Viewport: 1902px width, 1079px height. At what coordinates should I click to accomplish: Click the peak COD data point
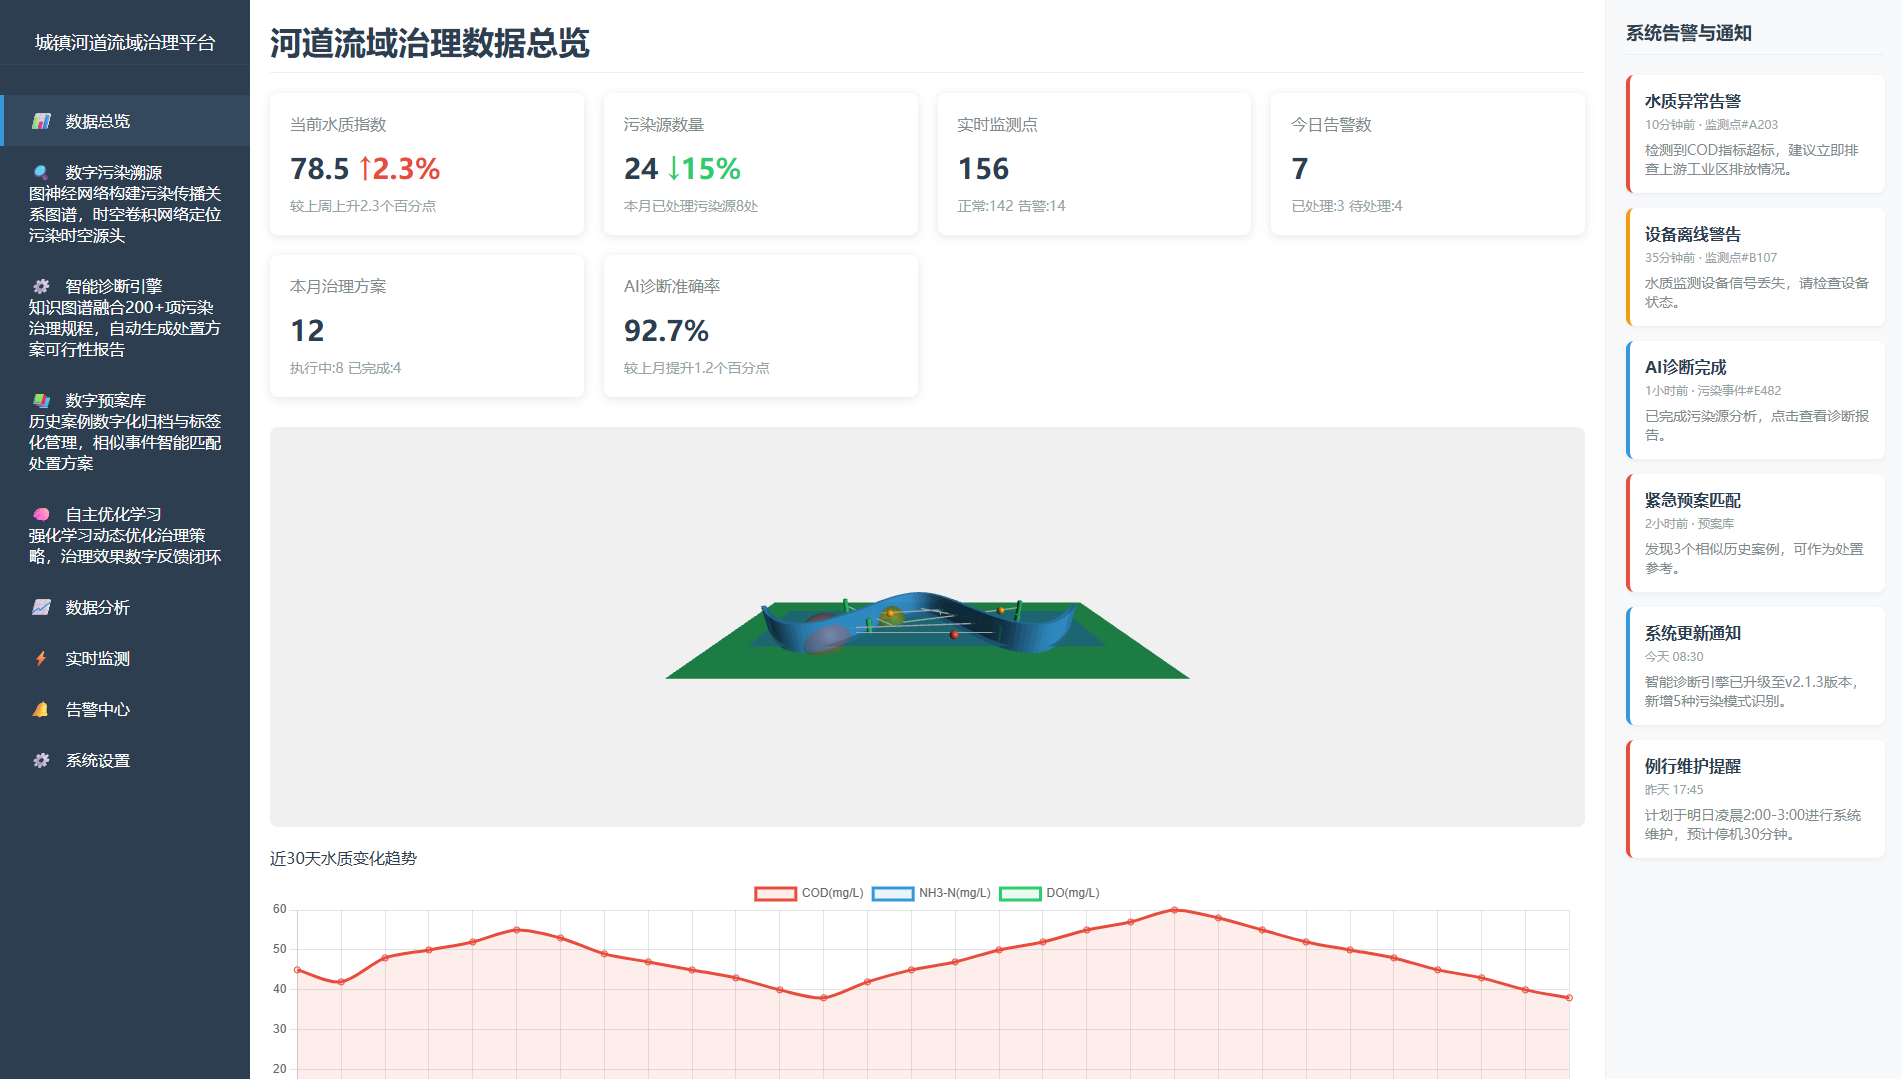pos(1174,910)
